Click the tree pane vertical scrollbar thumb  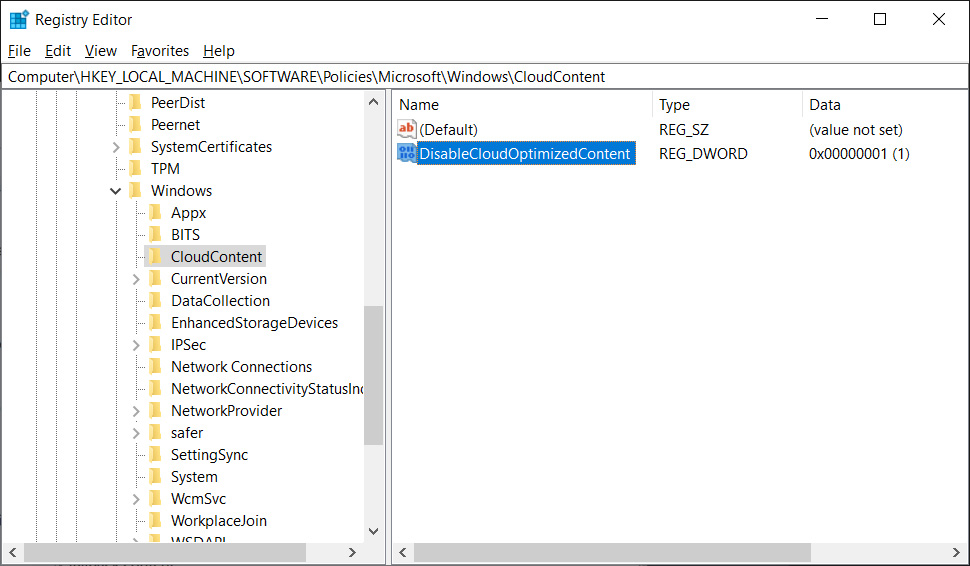click(x=373, y=375)
